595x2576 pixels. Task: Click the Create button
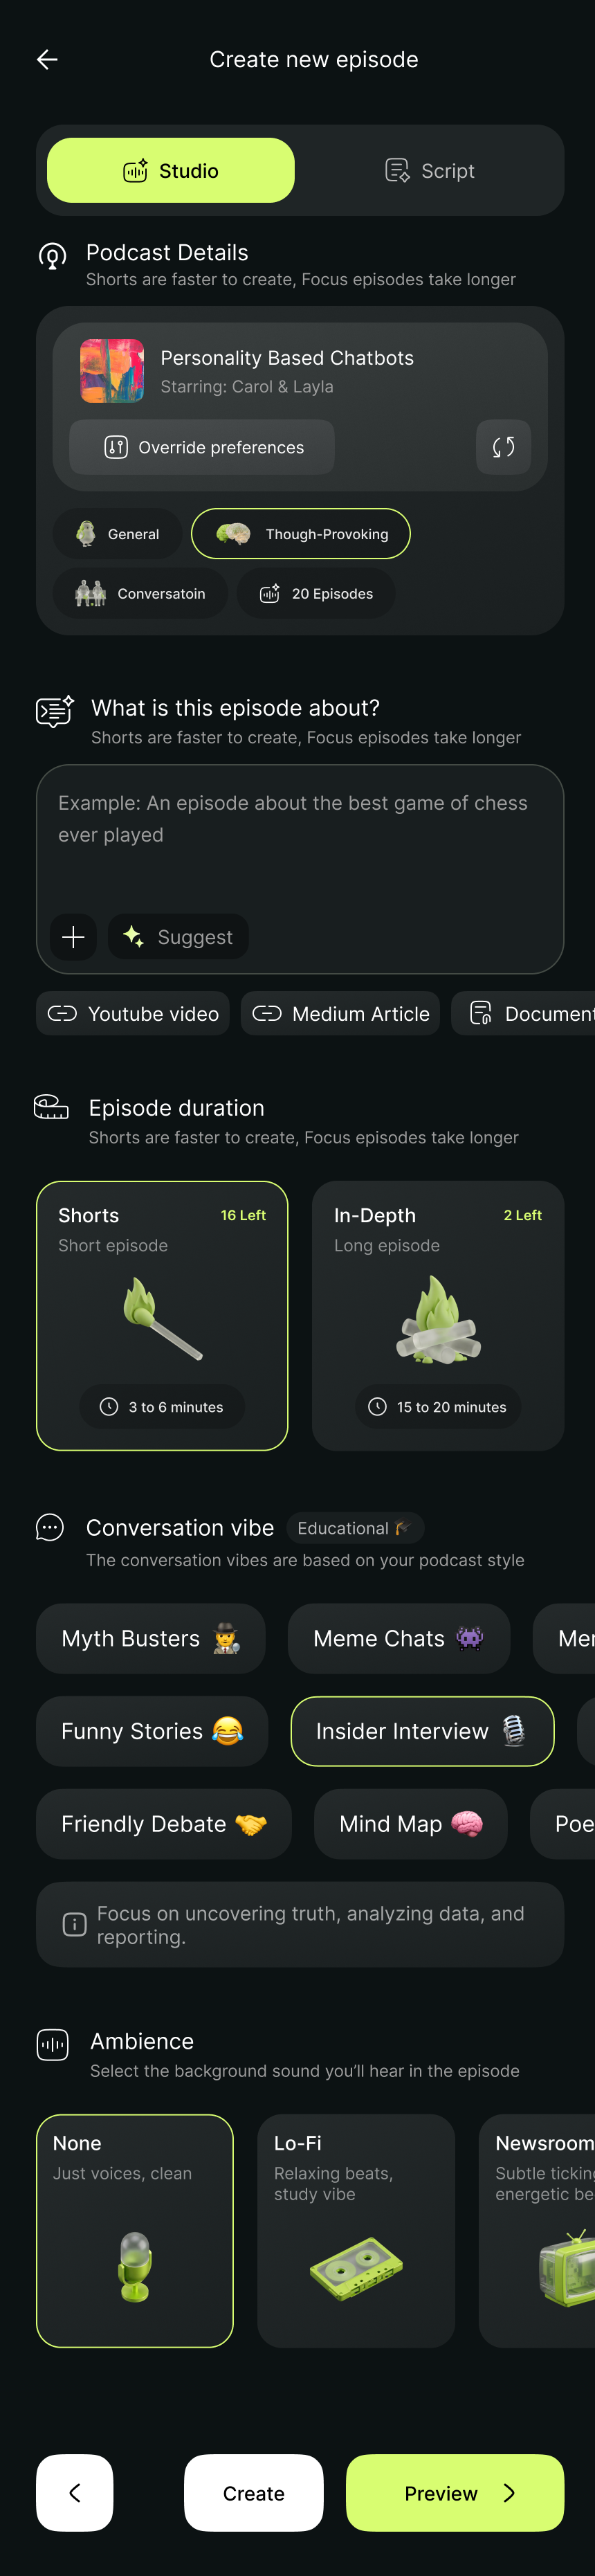pos(254,2492)
